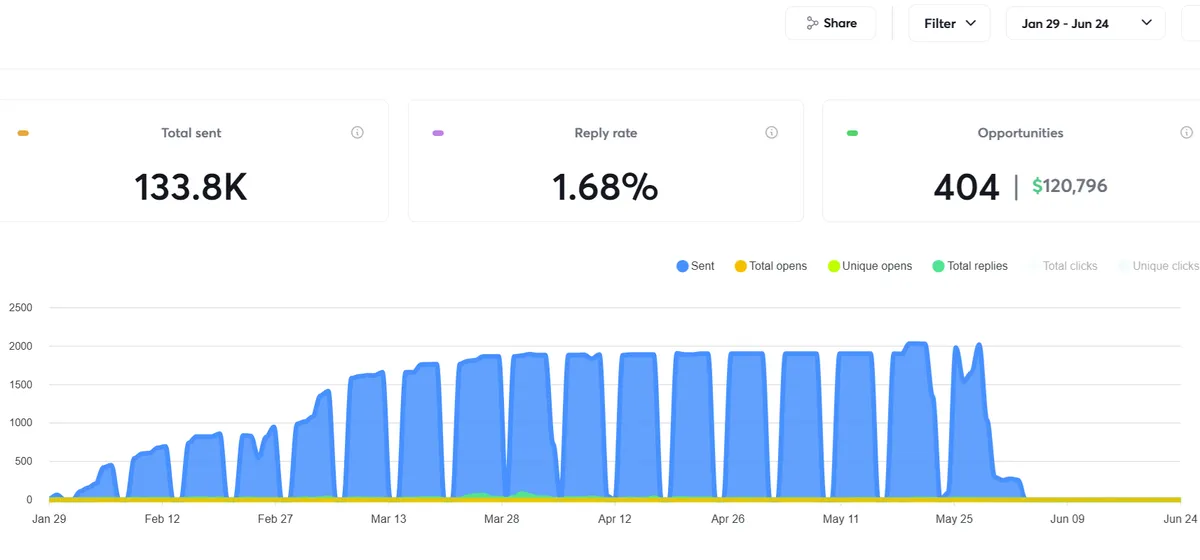Click the Apr 26 x-axis label
Screen dimensions: 1200x560
pos(727,519)
